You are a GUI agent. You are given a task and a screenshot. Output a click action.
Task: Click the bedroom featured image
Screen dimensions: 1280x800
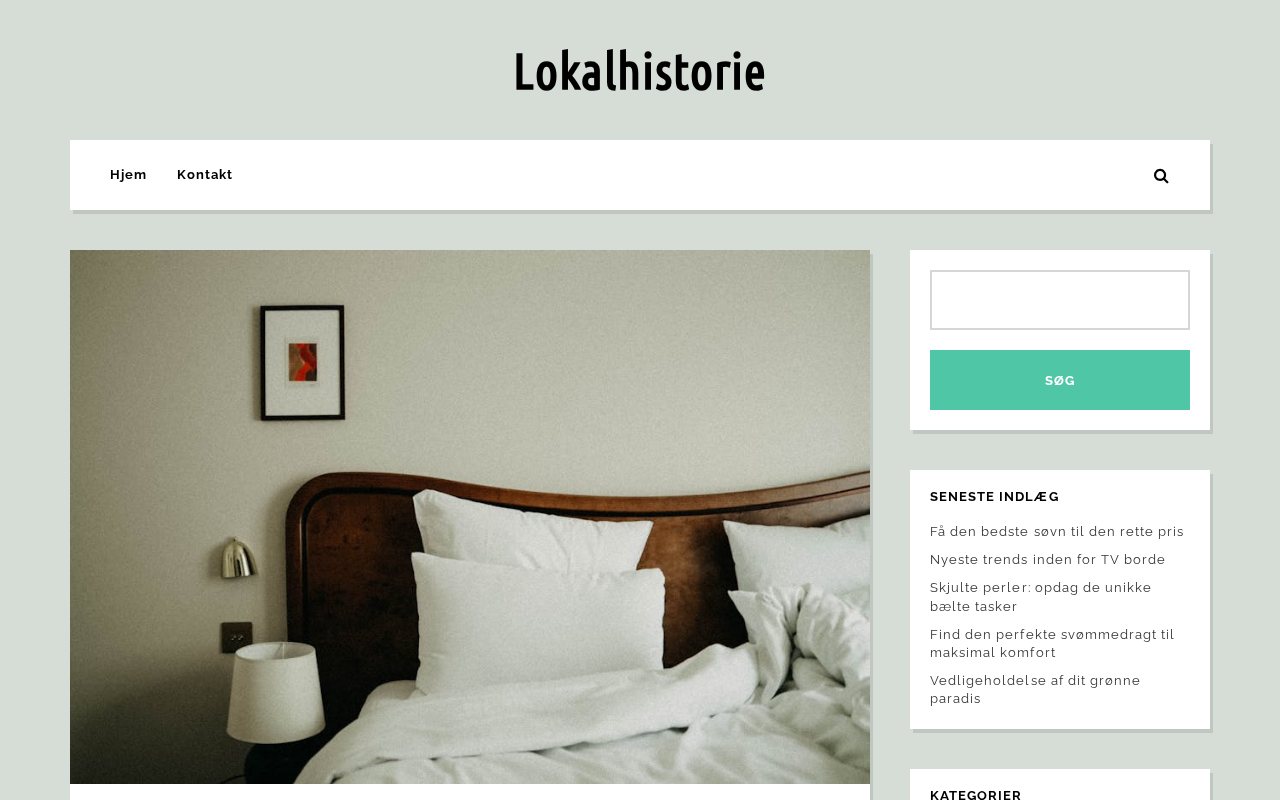470,517
